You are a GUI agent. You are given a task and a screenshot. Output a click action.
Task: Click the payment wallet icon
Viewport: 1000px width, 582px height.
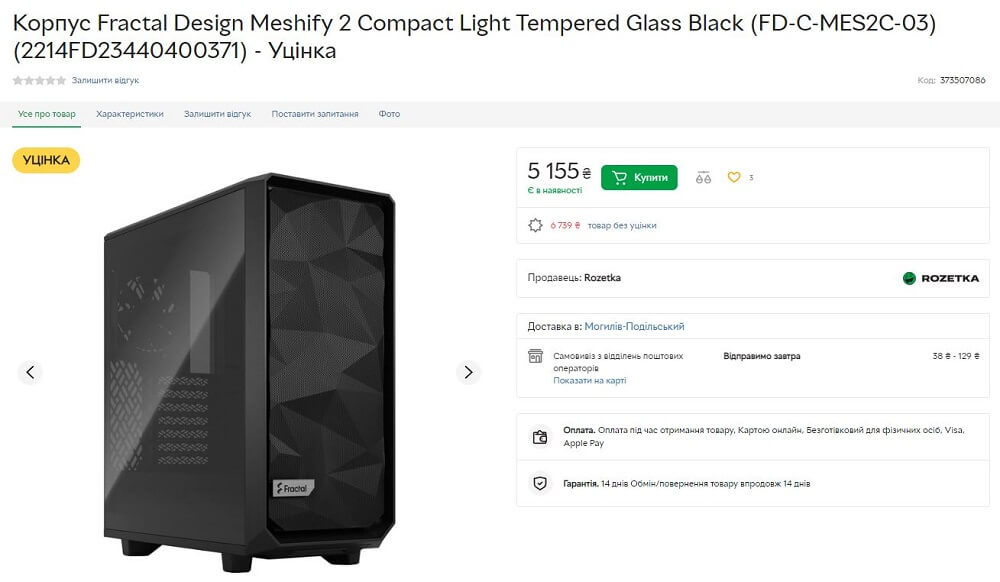[540, 436]
